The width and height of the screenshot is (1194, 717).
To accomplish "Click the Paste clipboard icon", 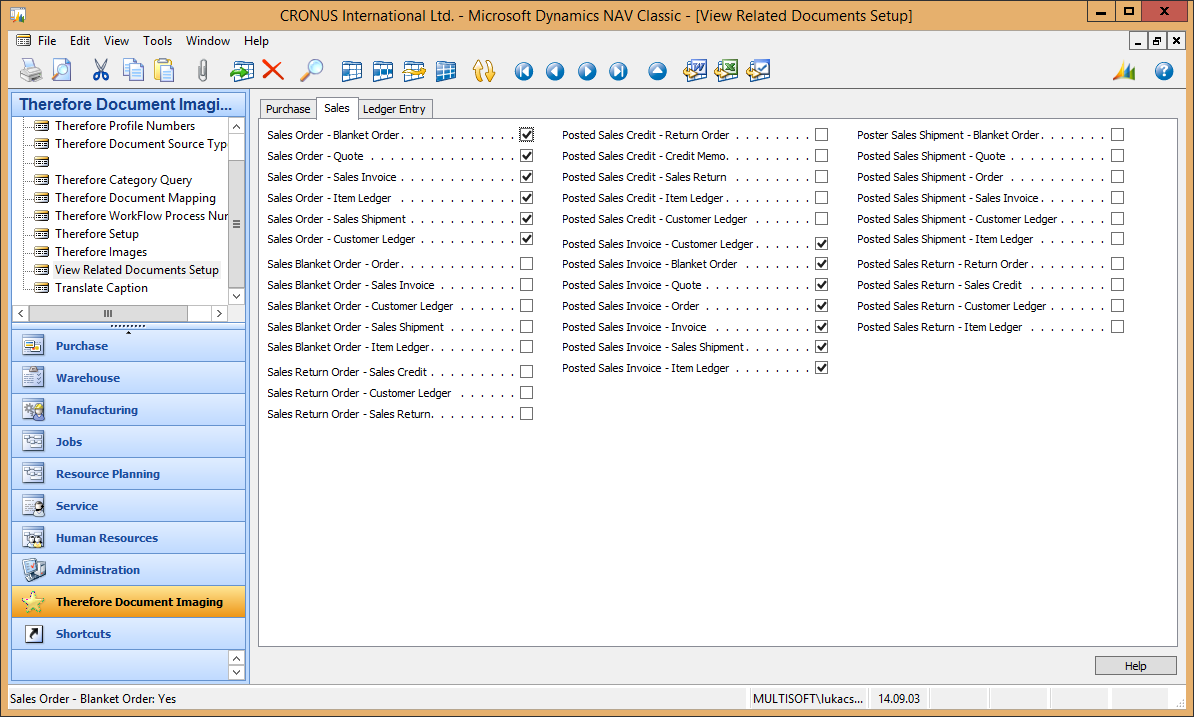I will point(164,71).
